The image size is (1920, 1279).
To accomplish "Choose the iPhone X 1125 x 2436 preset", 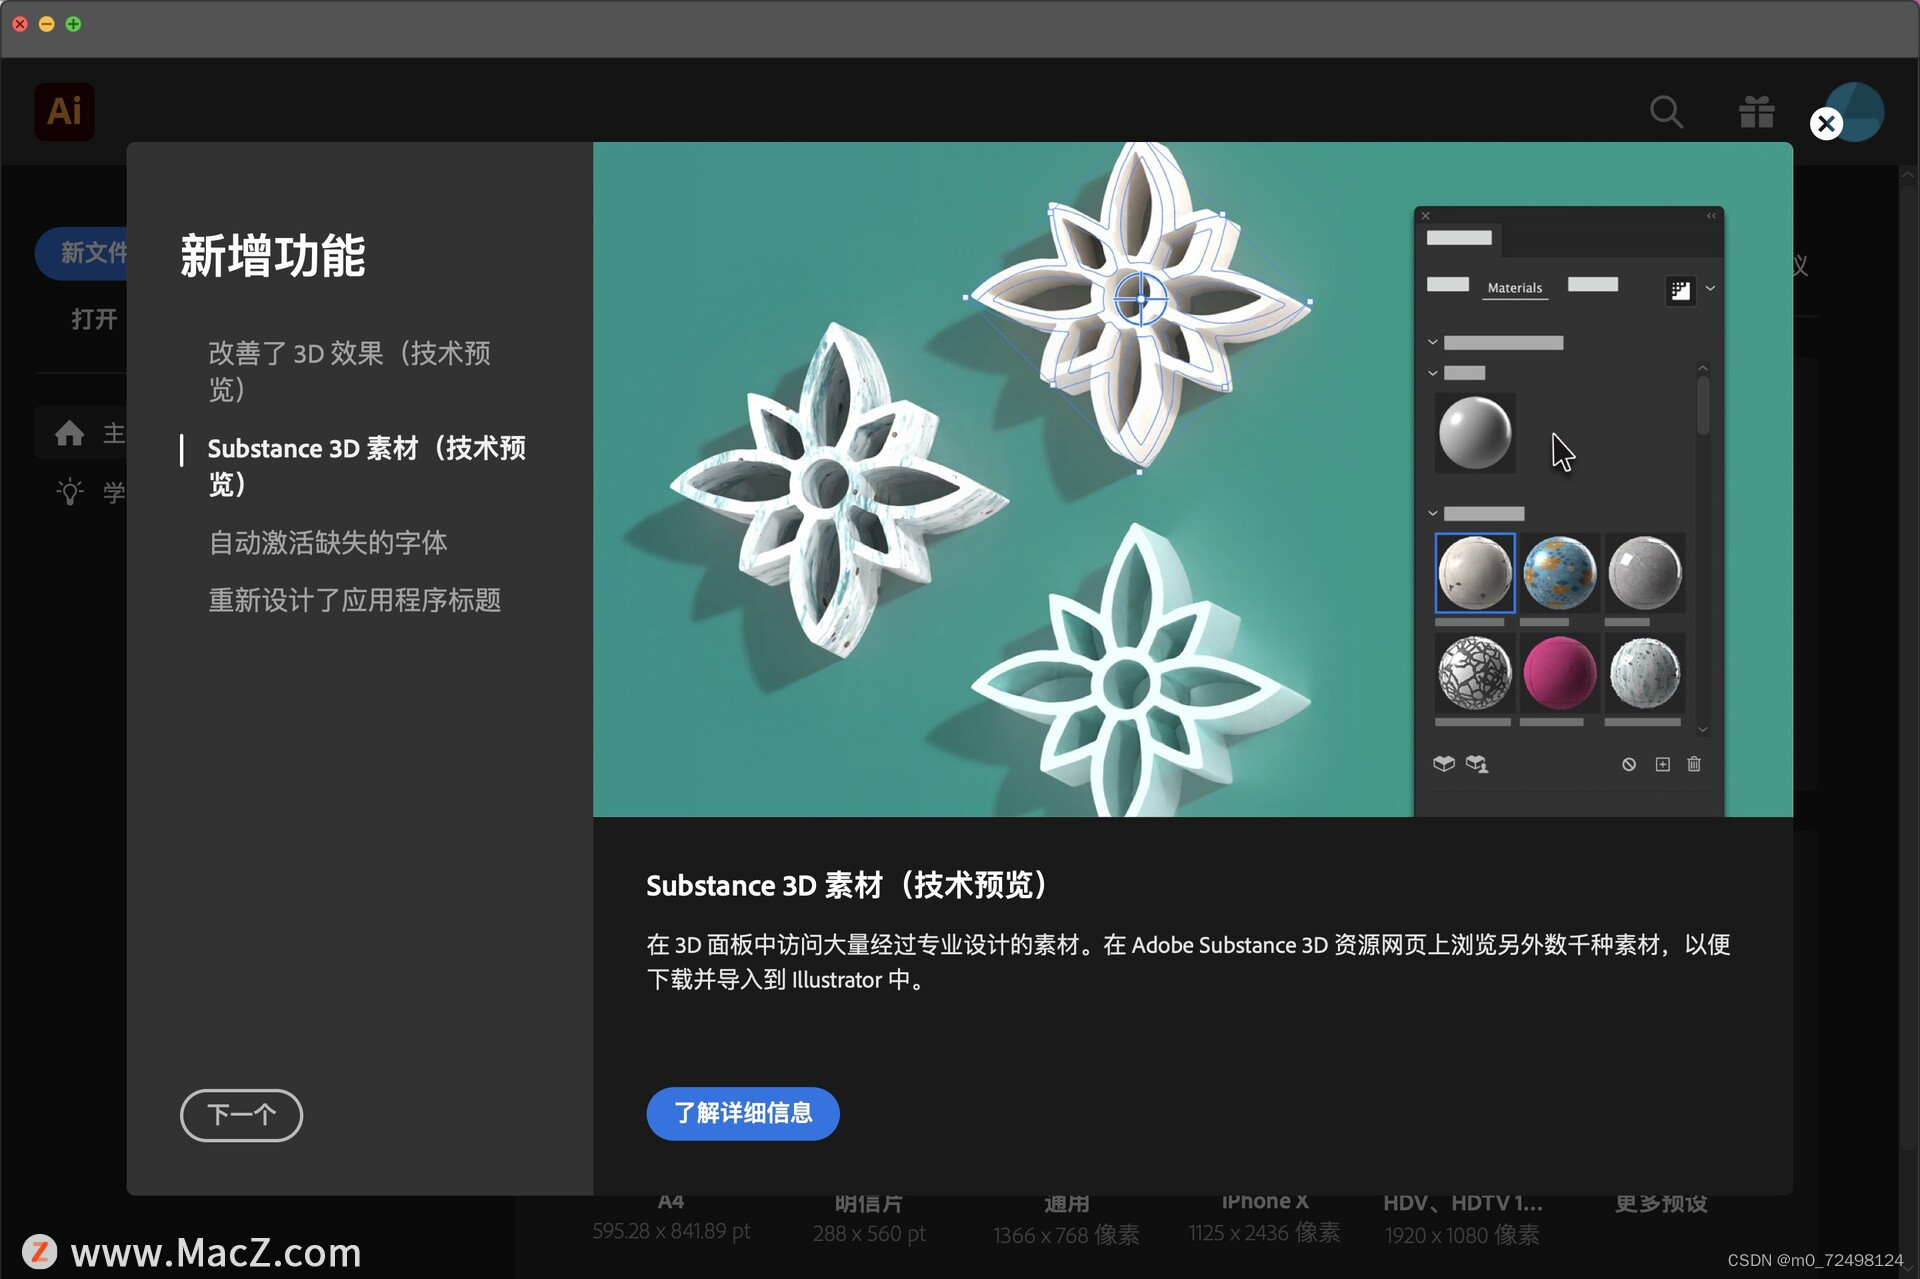I will [x=1264, y=1218].
